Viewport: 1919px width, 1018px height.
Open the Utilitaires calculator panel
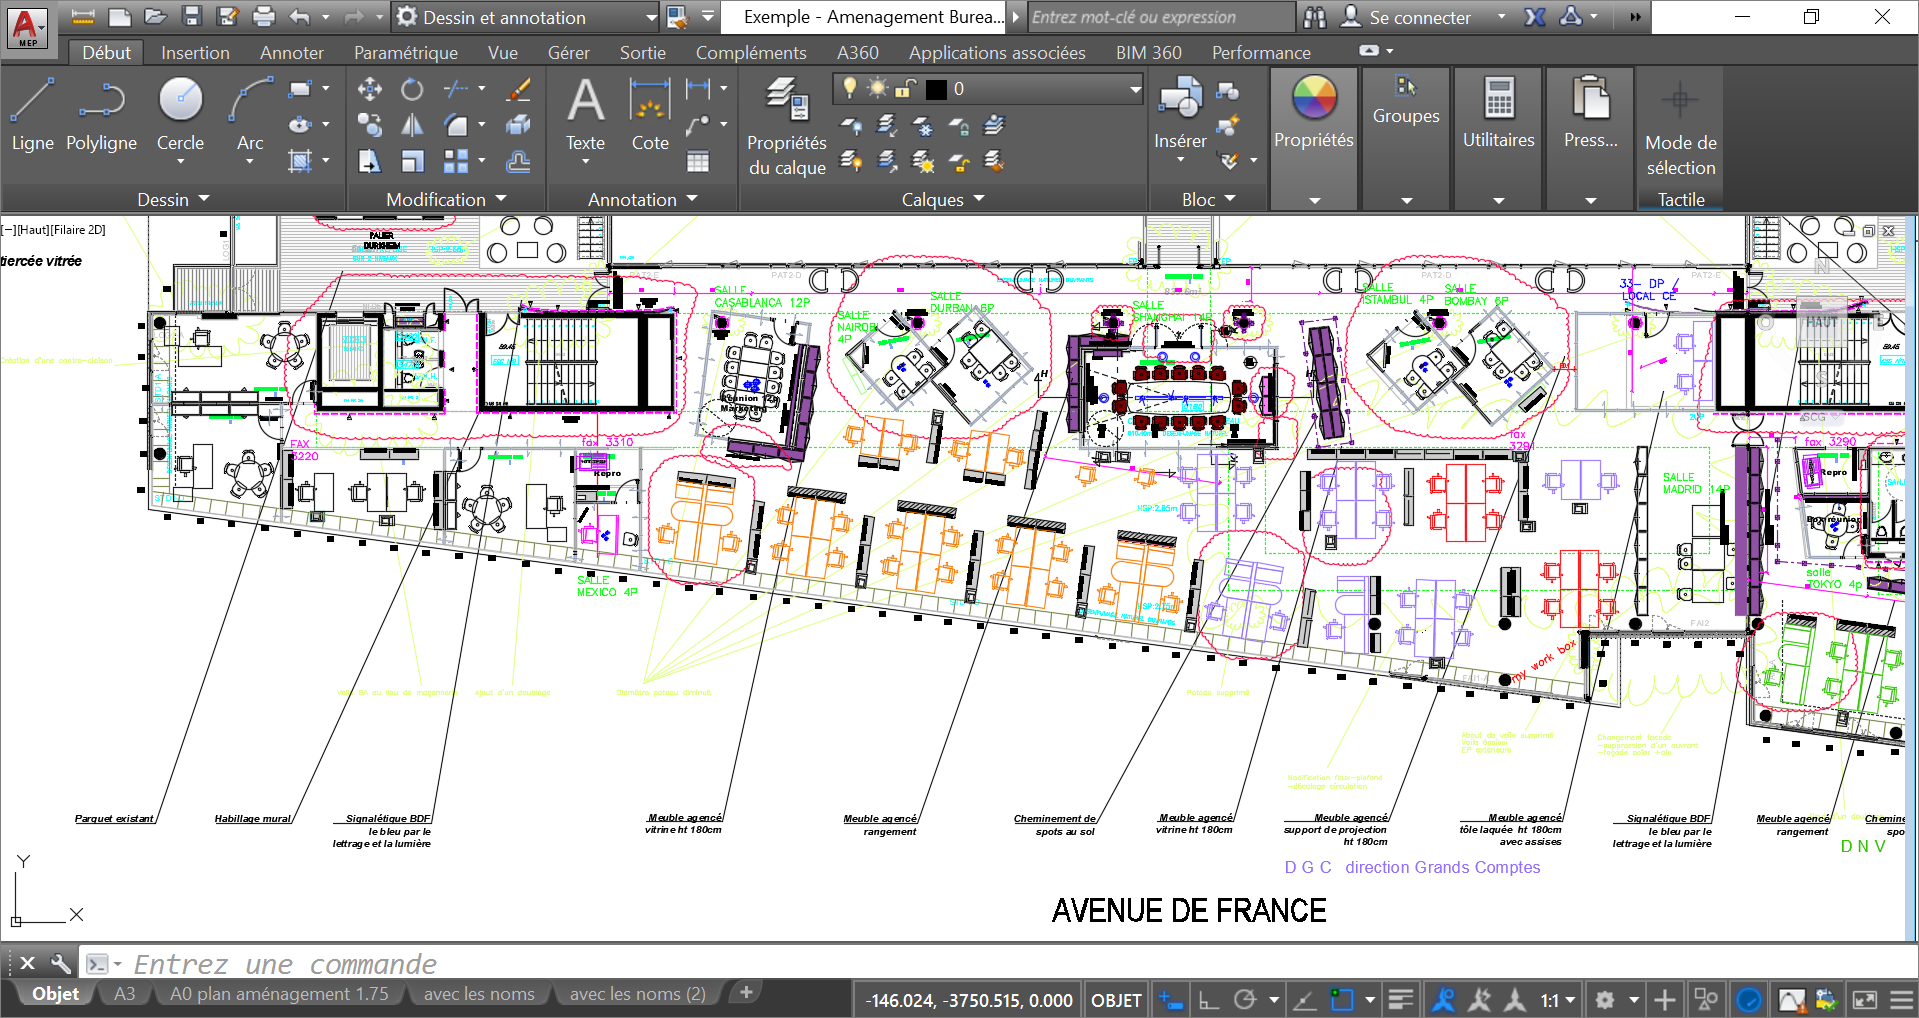click(1498, 138)
